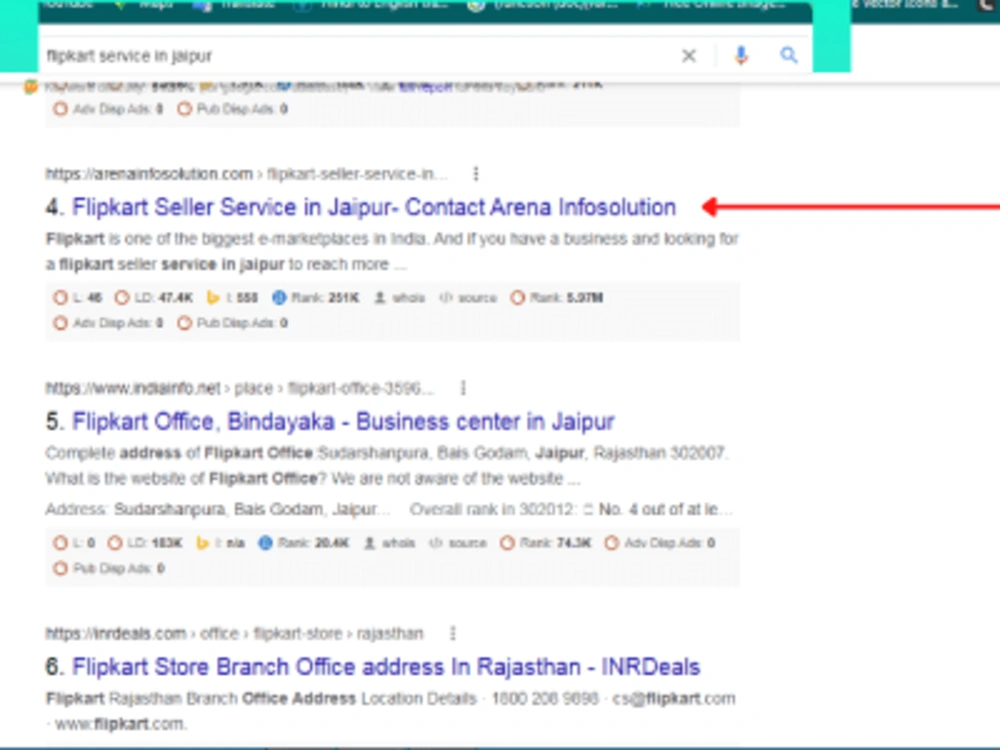Click the 'LD: 47.4K' metric in result 4
The height and width of the screenshot is (750, 1000).
(x=154, y=298)
